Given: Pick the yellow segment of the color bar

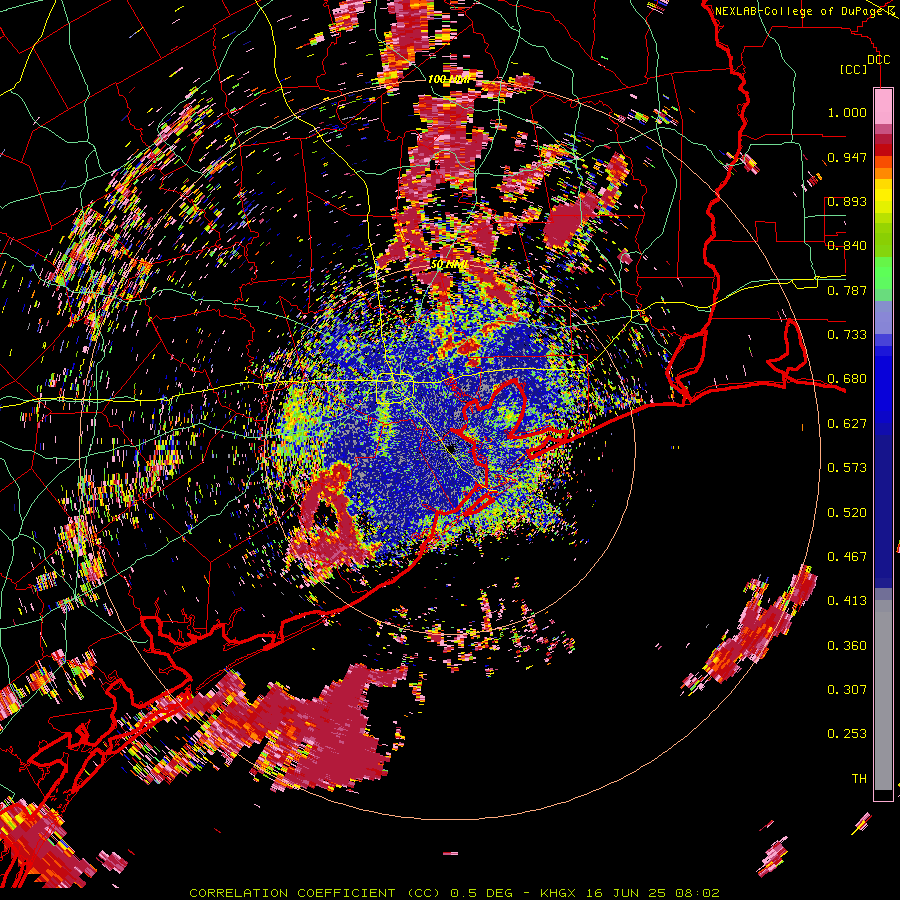Looking at the screenshot, I should click(883, 196).
